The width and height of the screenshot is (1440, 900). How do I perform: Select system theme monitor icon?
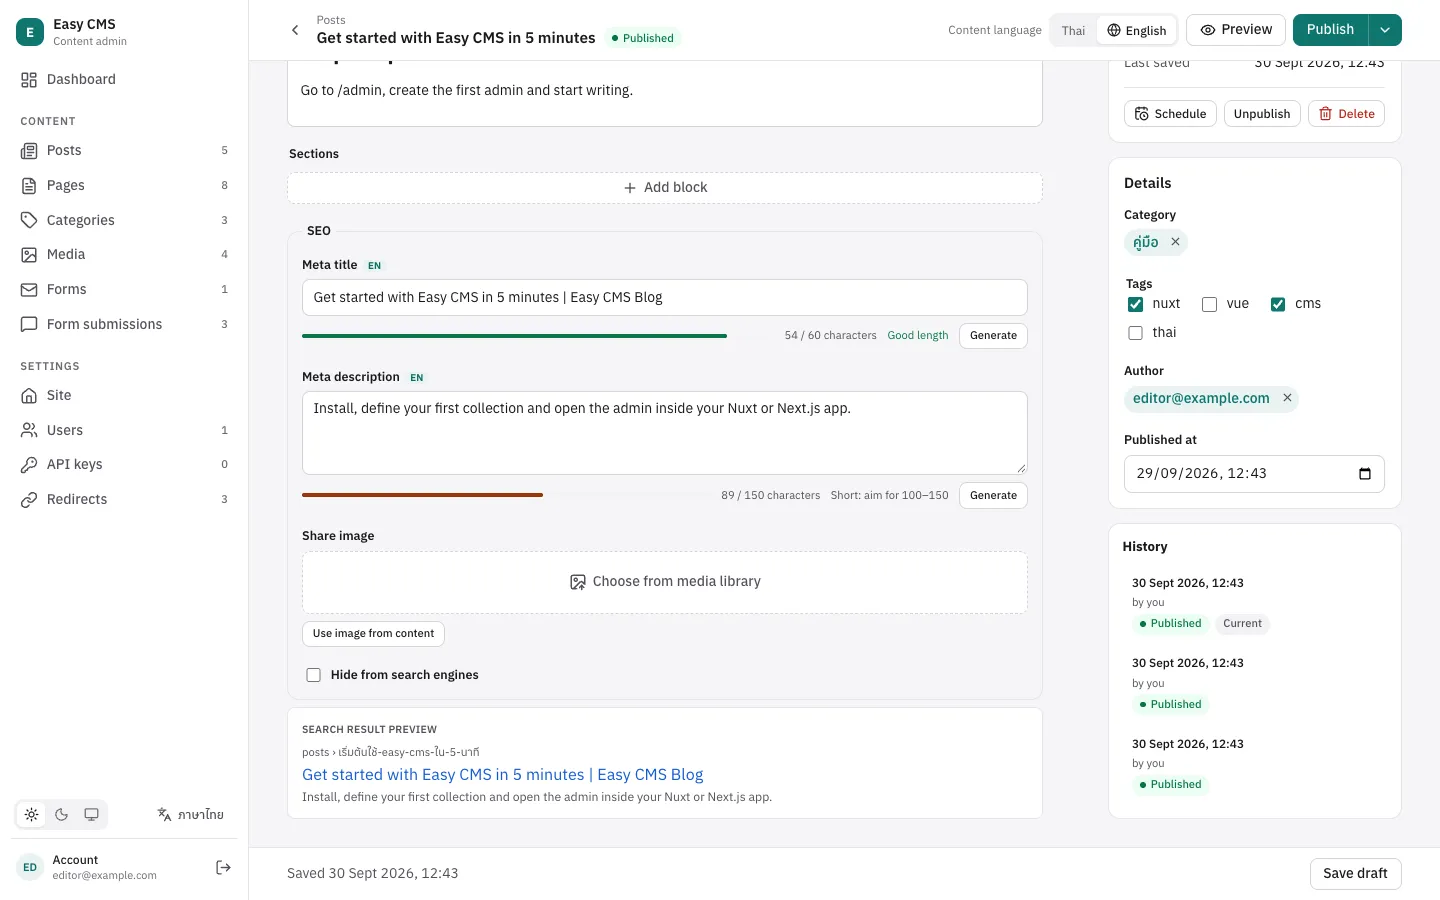92,815
